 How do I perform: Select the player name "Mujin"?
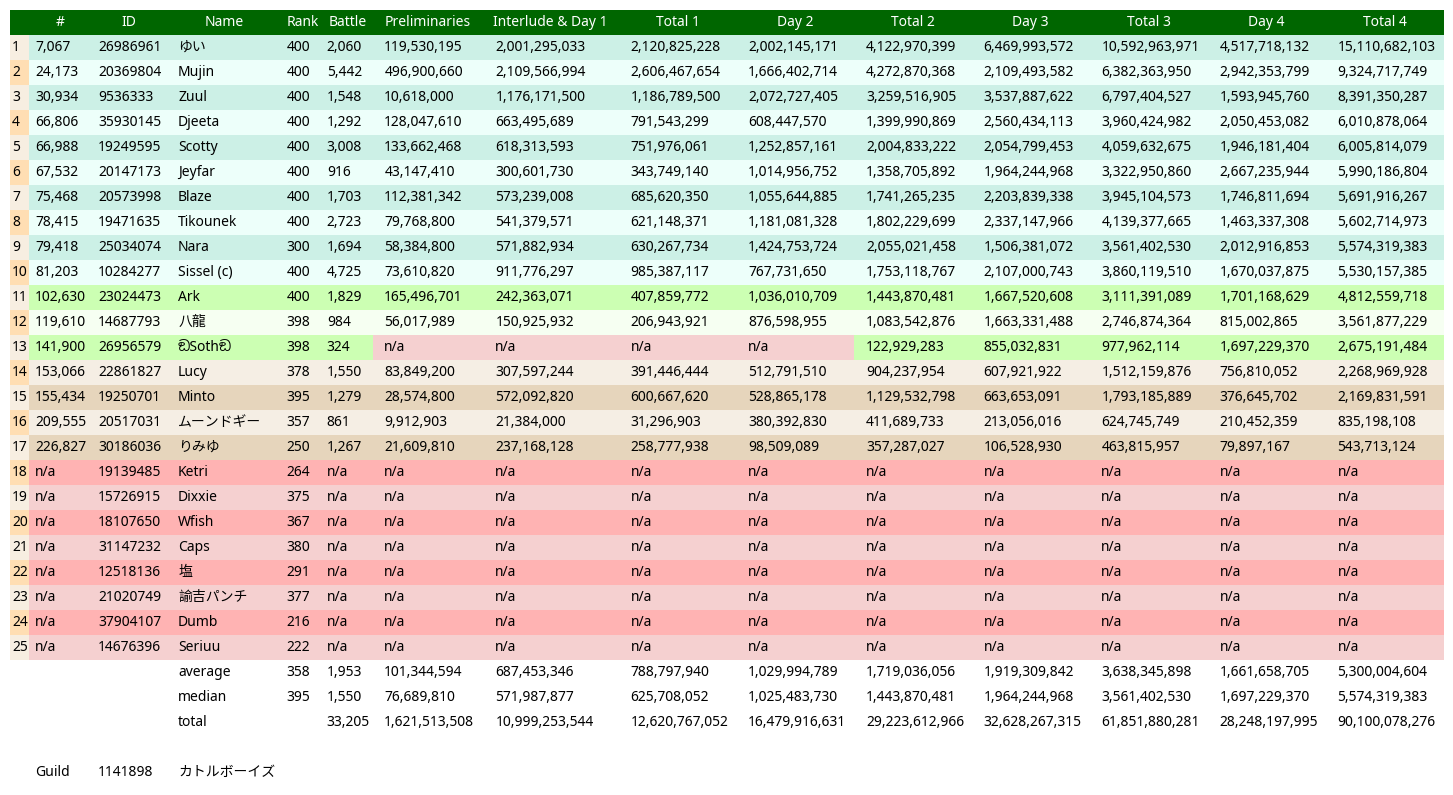click(196, 71)
